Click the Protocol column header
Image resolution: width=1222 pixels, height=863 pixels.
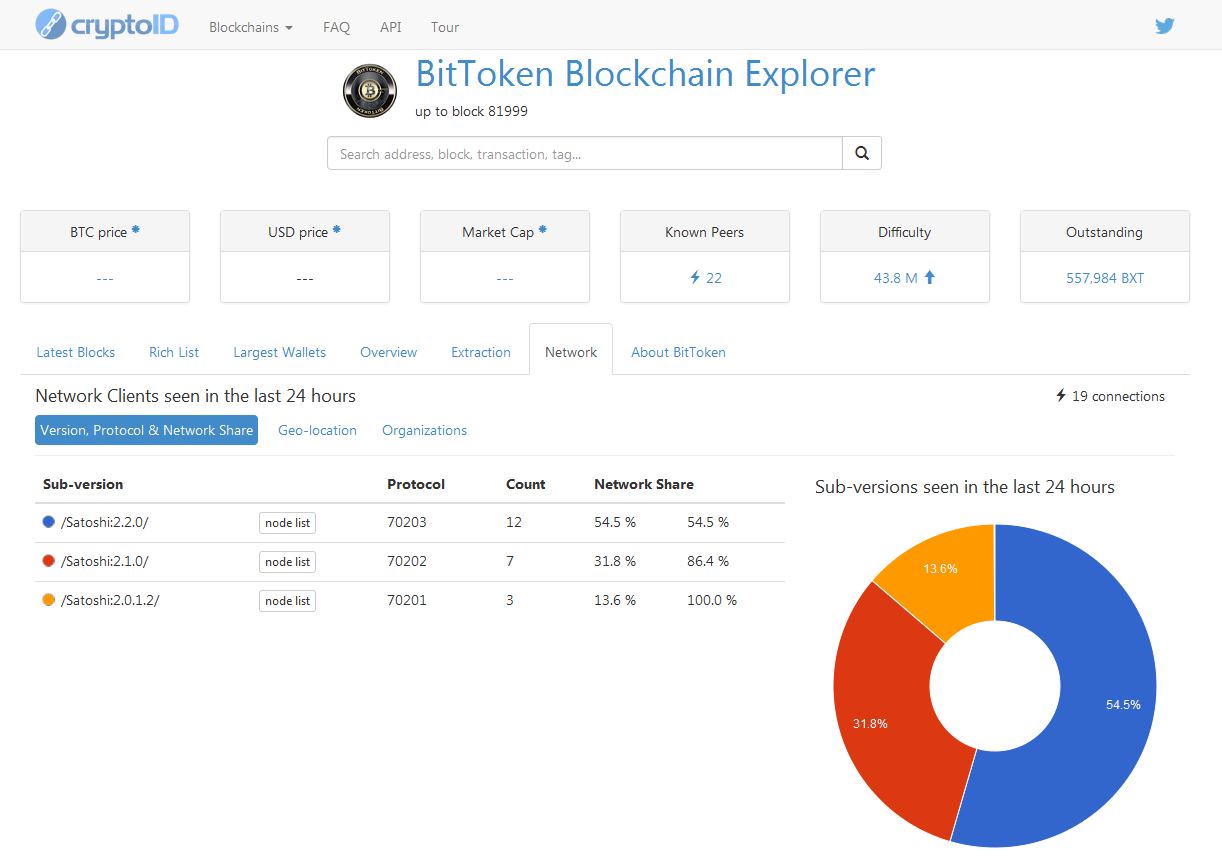coord(416,484)
